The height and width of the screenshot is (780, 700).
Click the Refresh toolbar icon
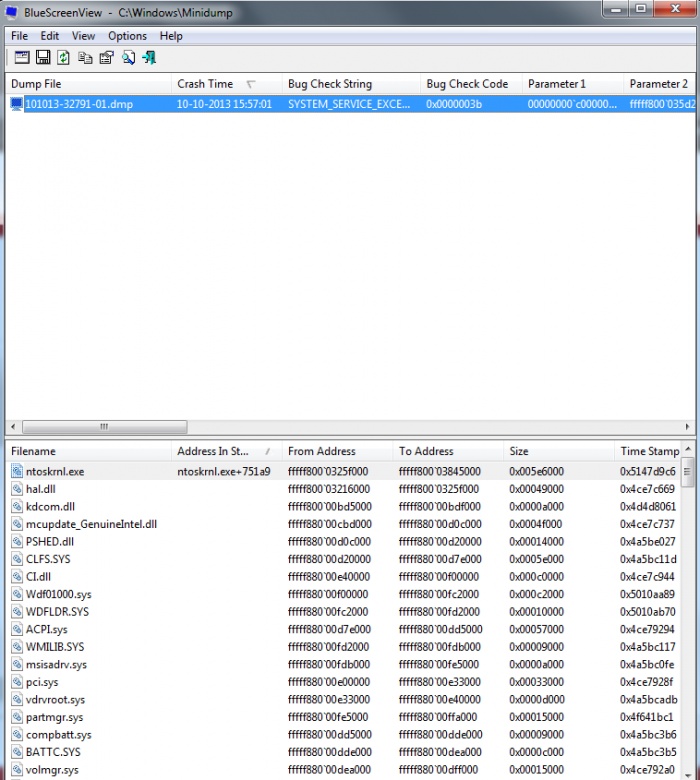click(x=63, y=58)
